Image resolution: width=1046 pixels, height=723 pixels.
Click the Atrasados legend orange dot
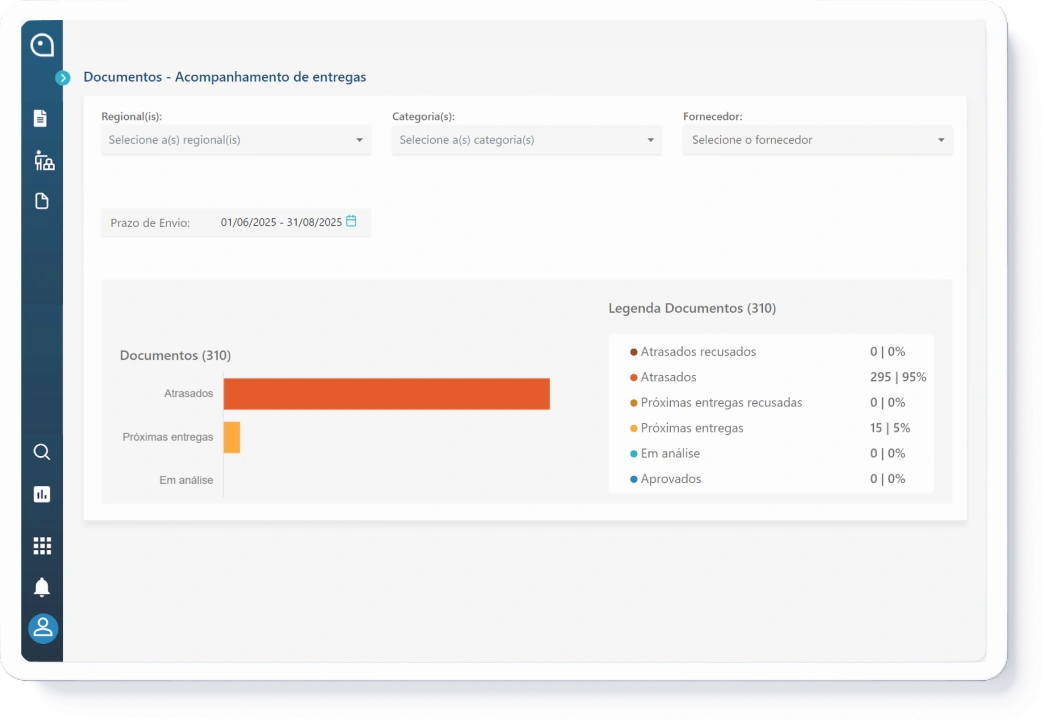click(634, 378)
